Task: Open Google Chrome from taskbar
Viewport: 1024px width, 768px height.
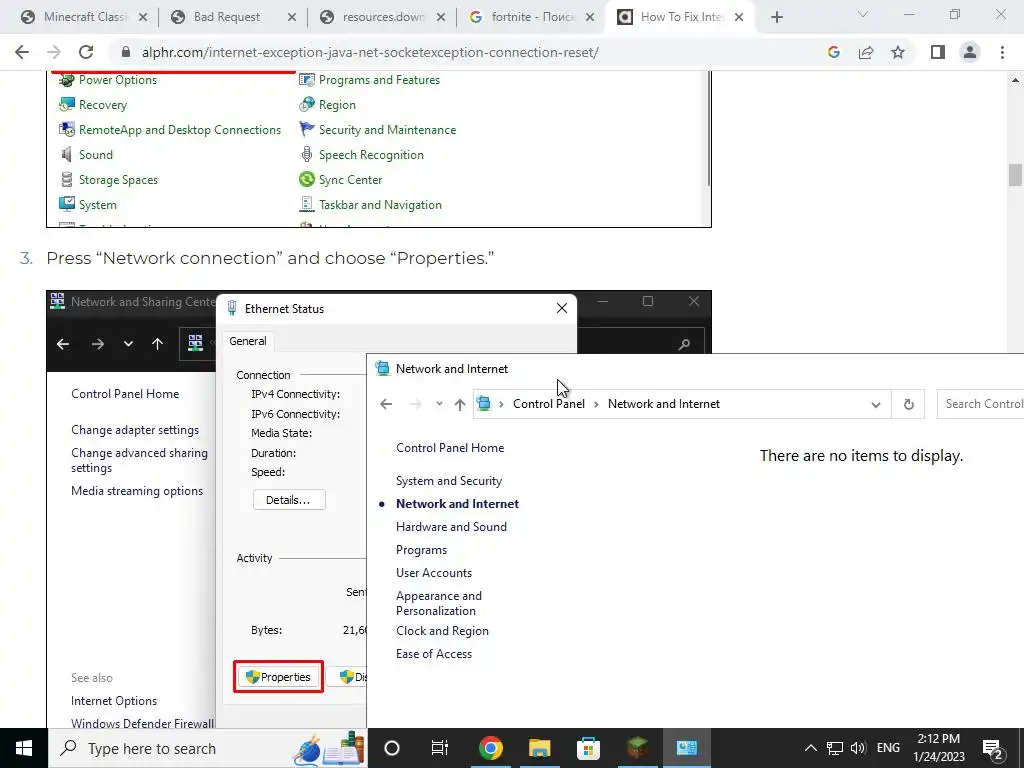Action: [x=490, y=748]
